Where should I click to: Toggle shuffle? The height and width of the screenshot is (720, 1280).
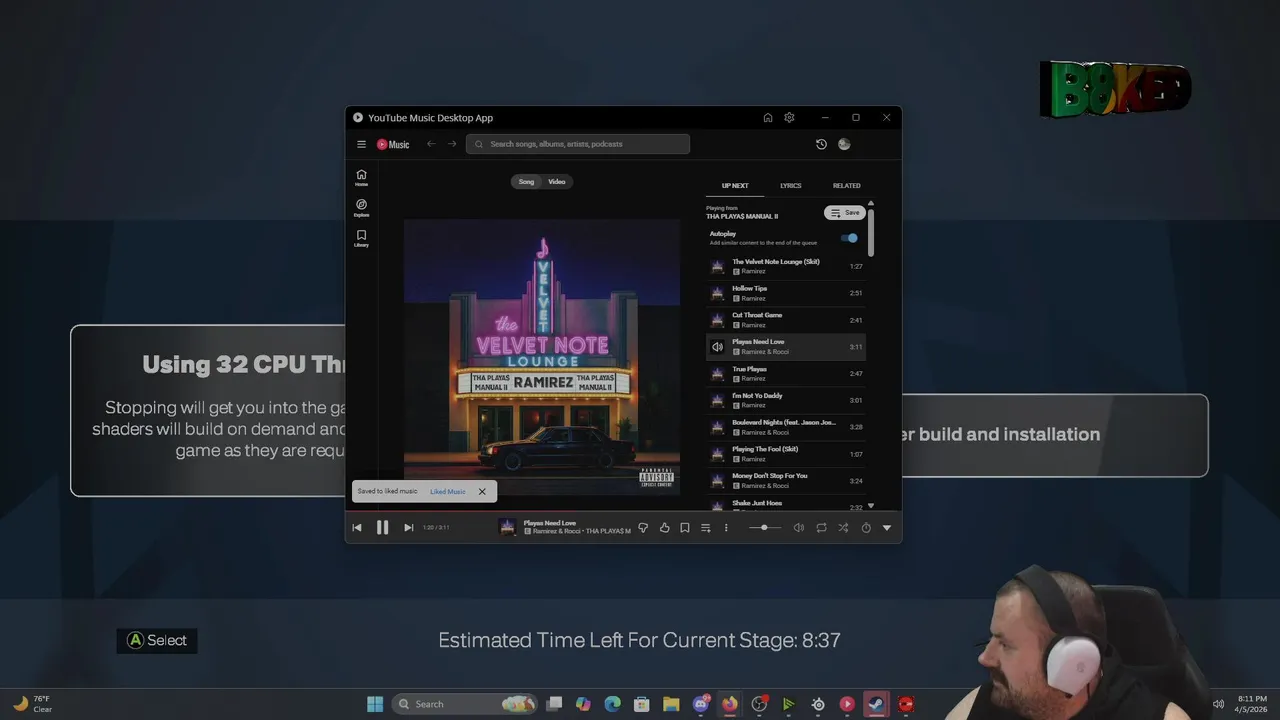click(843, 527)
